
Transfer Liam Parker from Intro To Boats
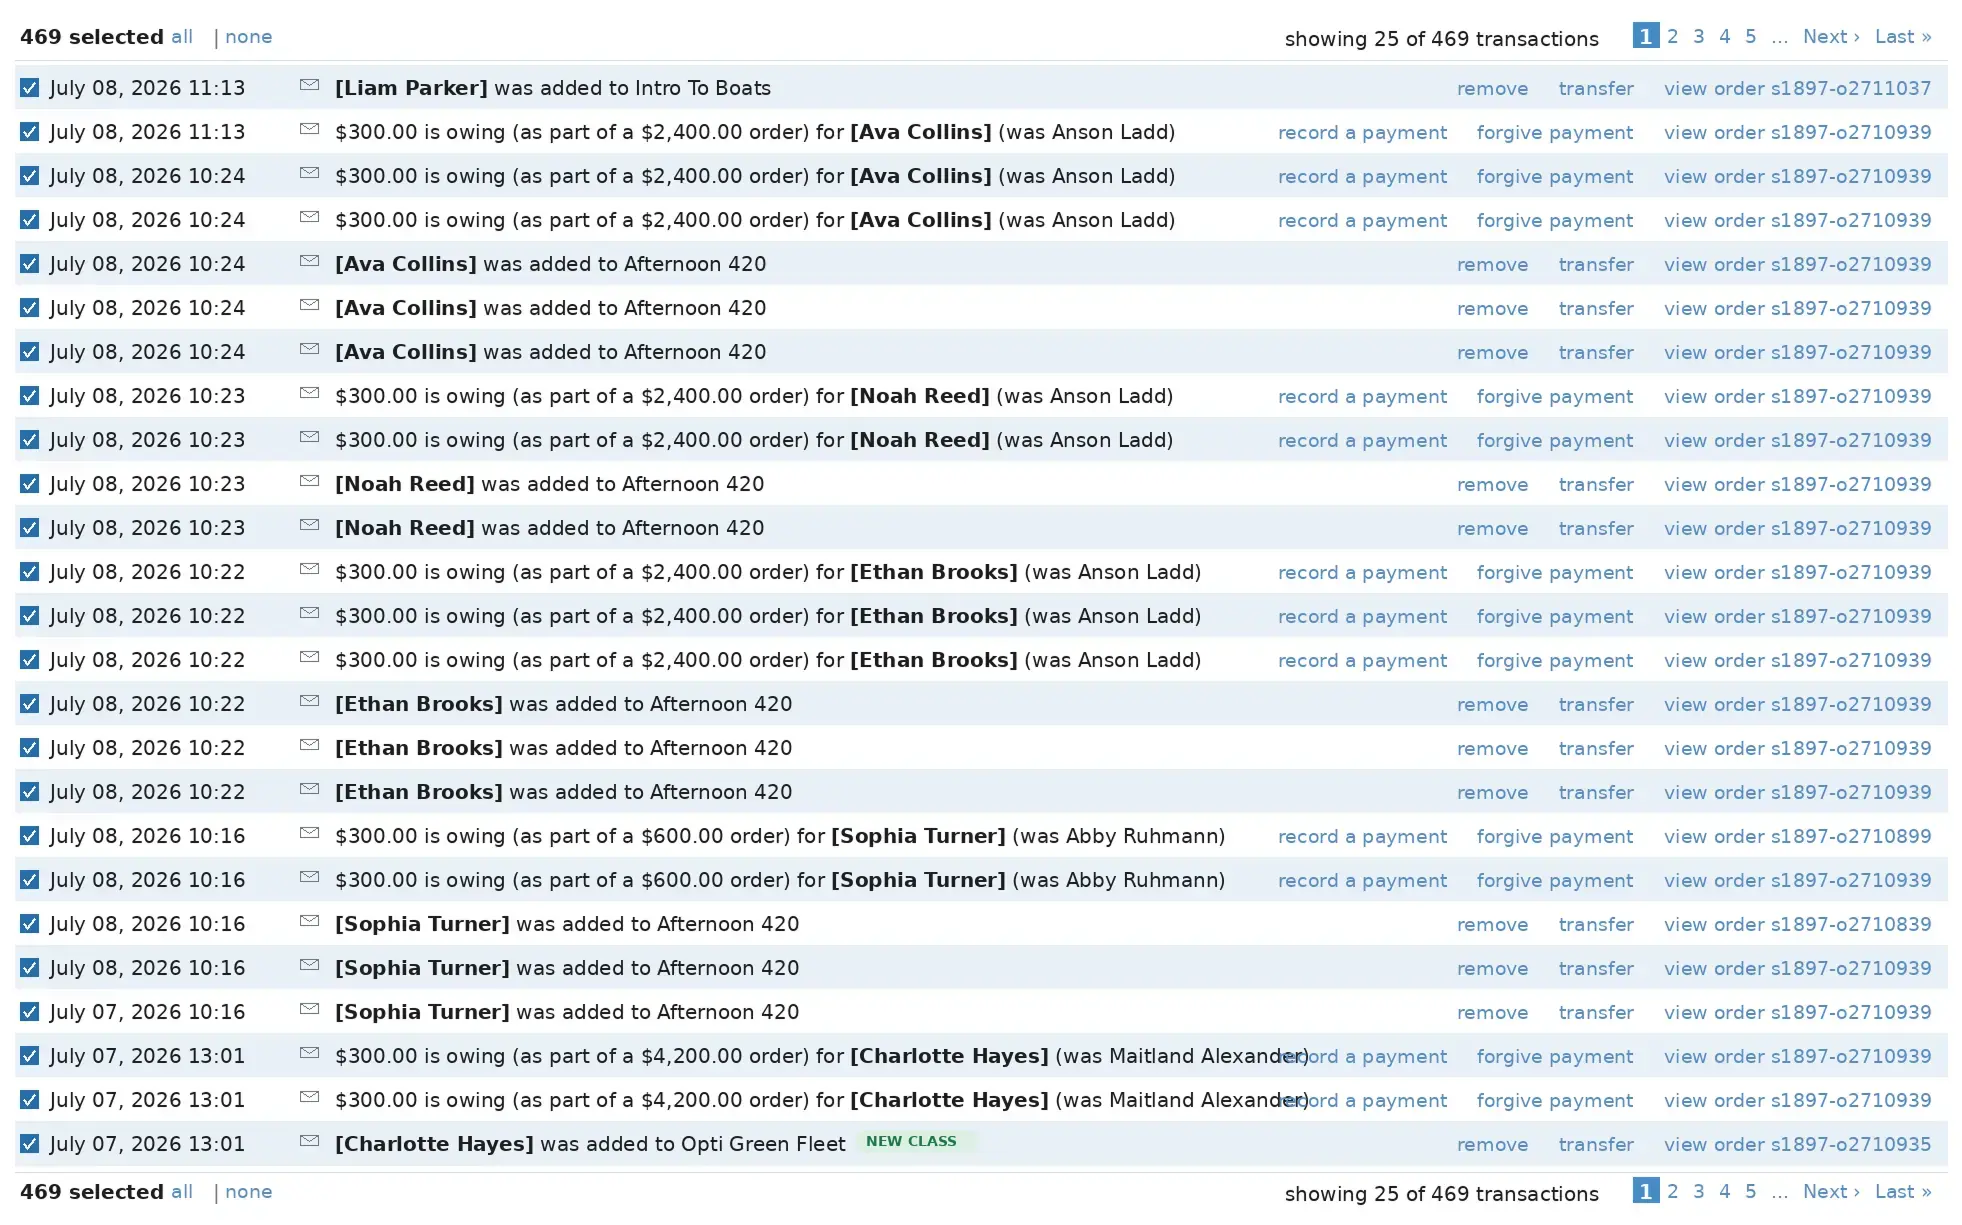[x=1596, y=89]
